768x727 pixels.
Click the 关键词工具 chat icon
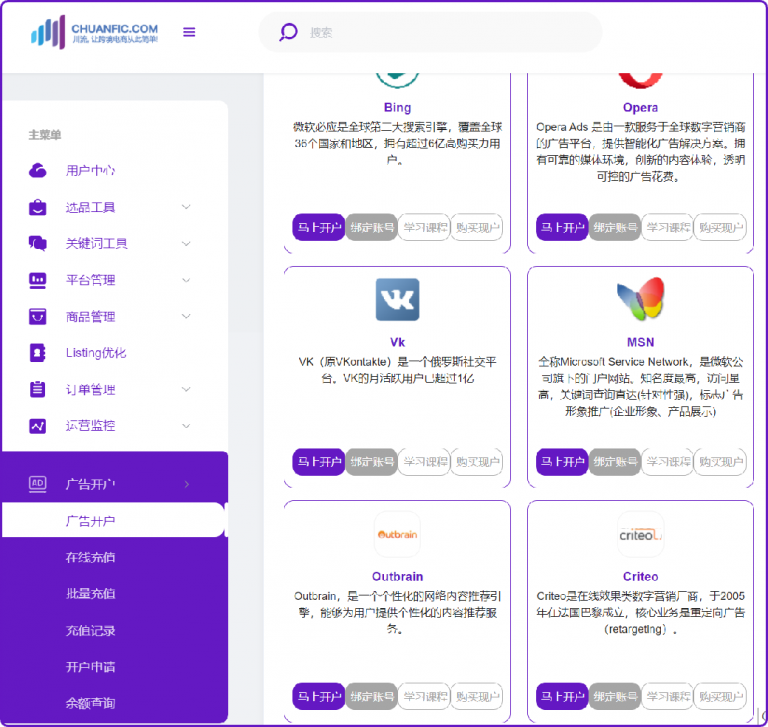point(38,243)
